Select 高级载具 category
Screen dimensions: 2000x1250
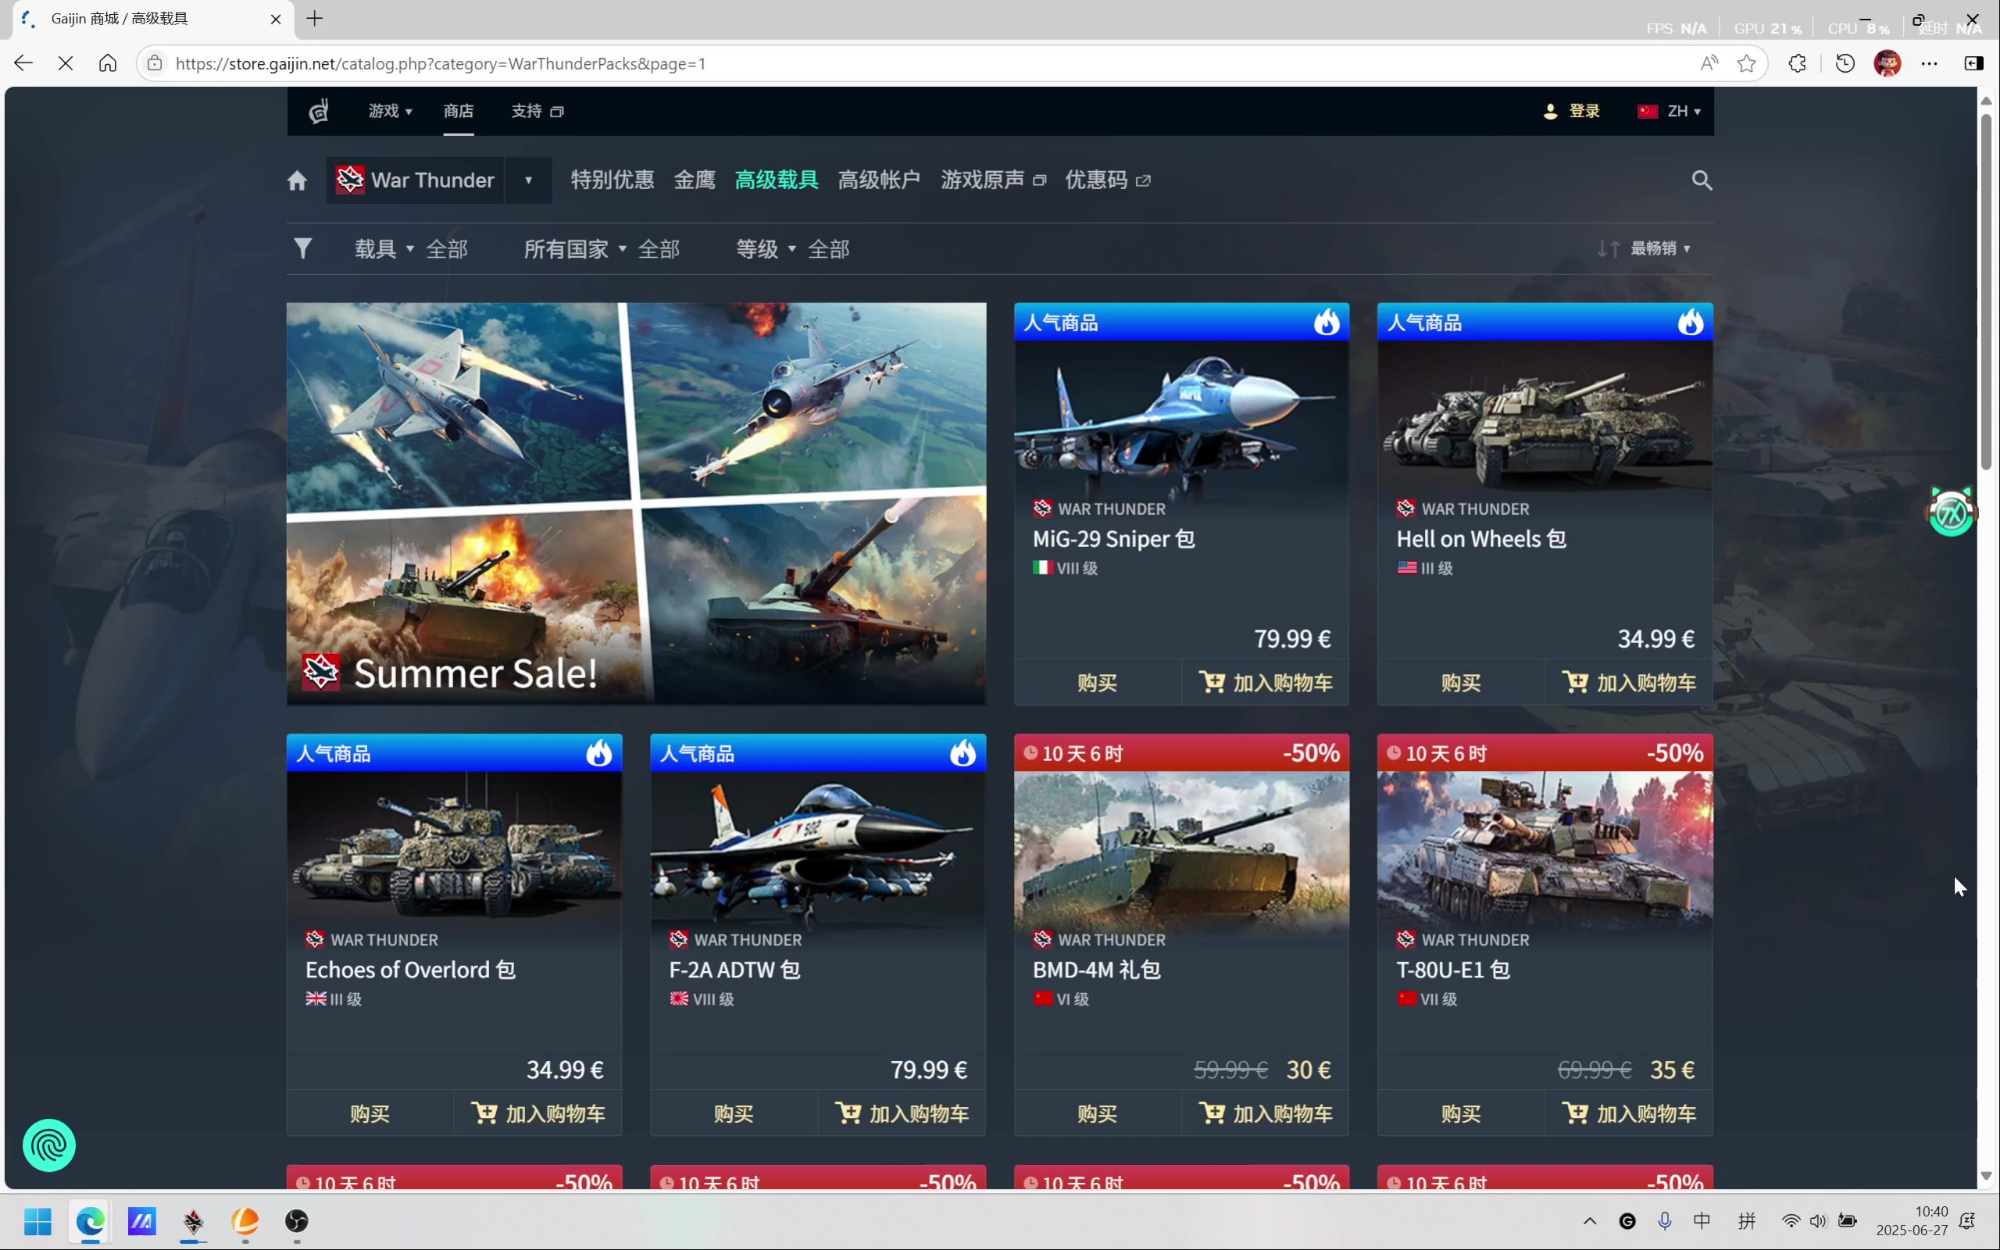coord(776,180)
